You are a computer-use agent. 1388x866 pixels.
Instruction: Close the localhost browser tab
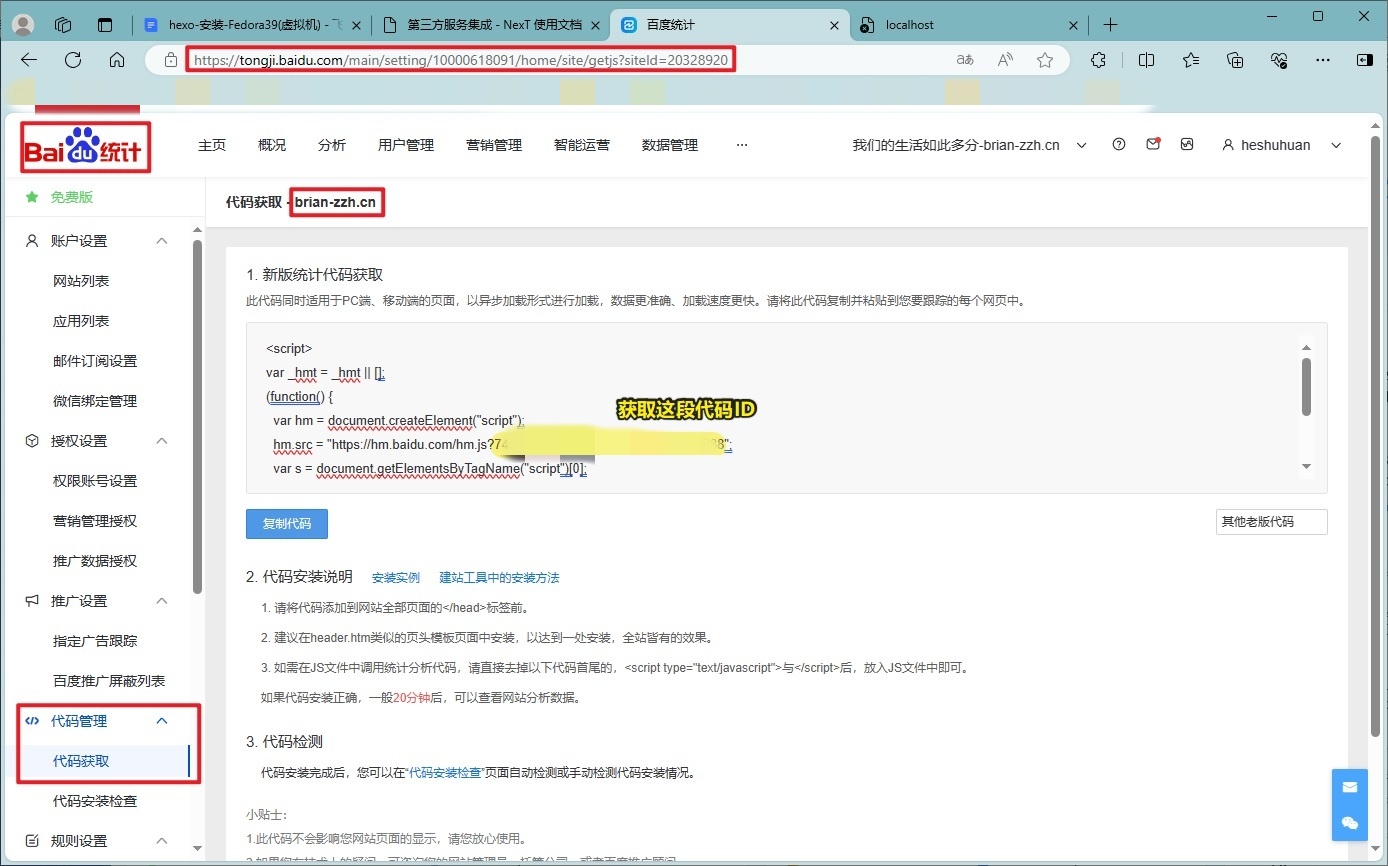[x=1074, y=25]
